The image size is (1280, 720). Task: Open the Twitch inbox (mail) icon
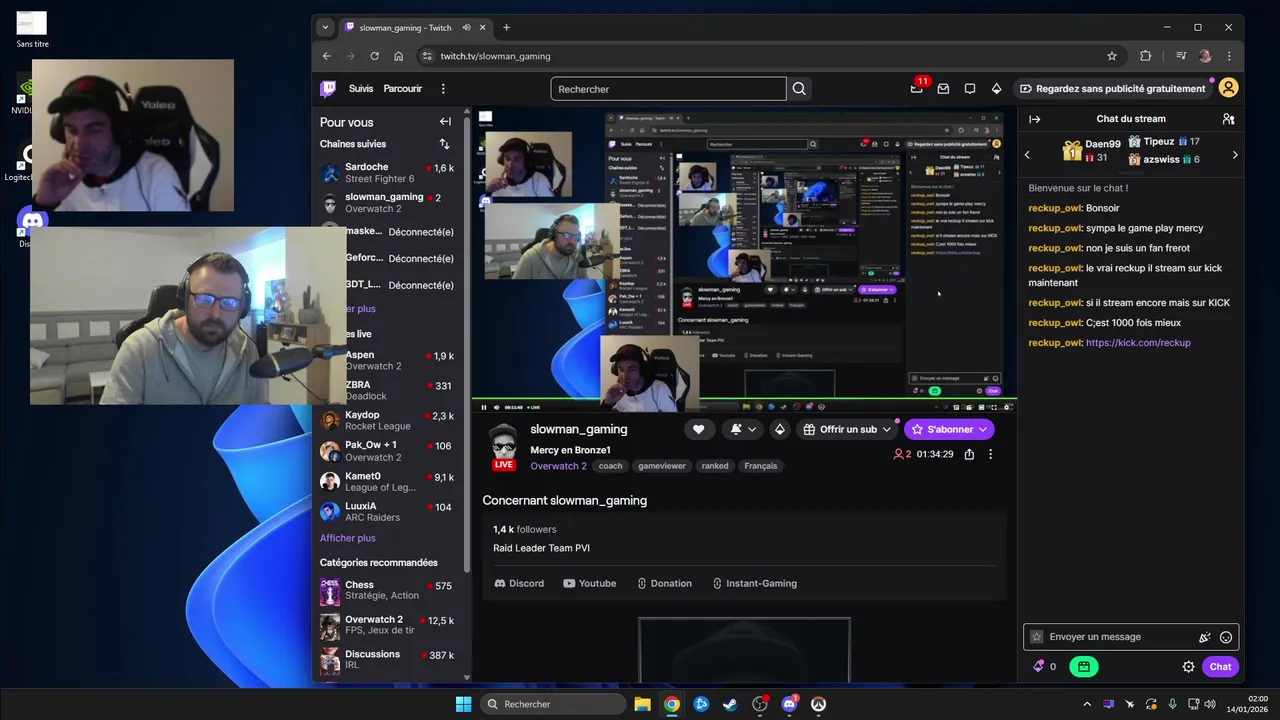coord(943,89)
